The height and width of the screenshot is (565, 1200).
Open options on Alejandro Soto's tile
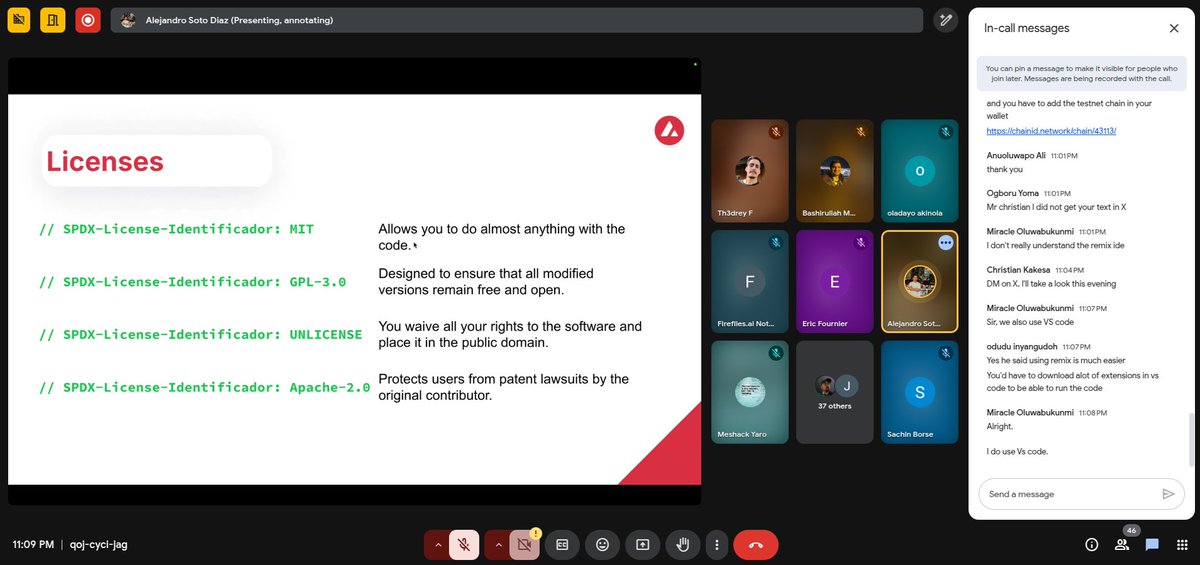pos(946,243)
